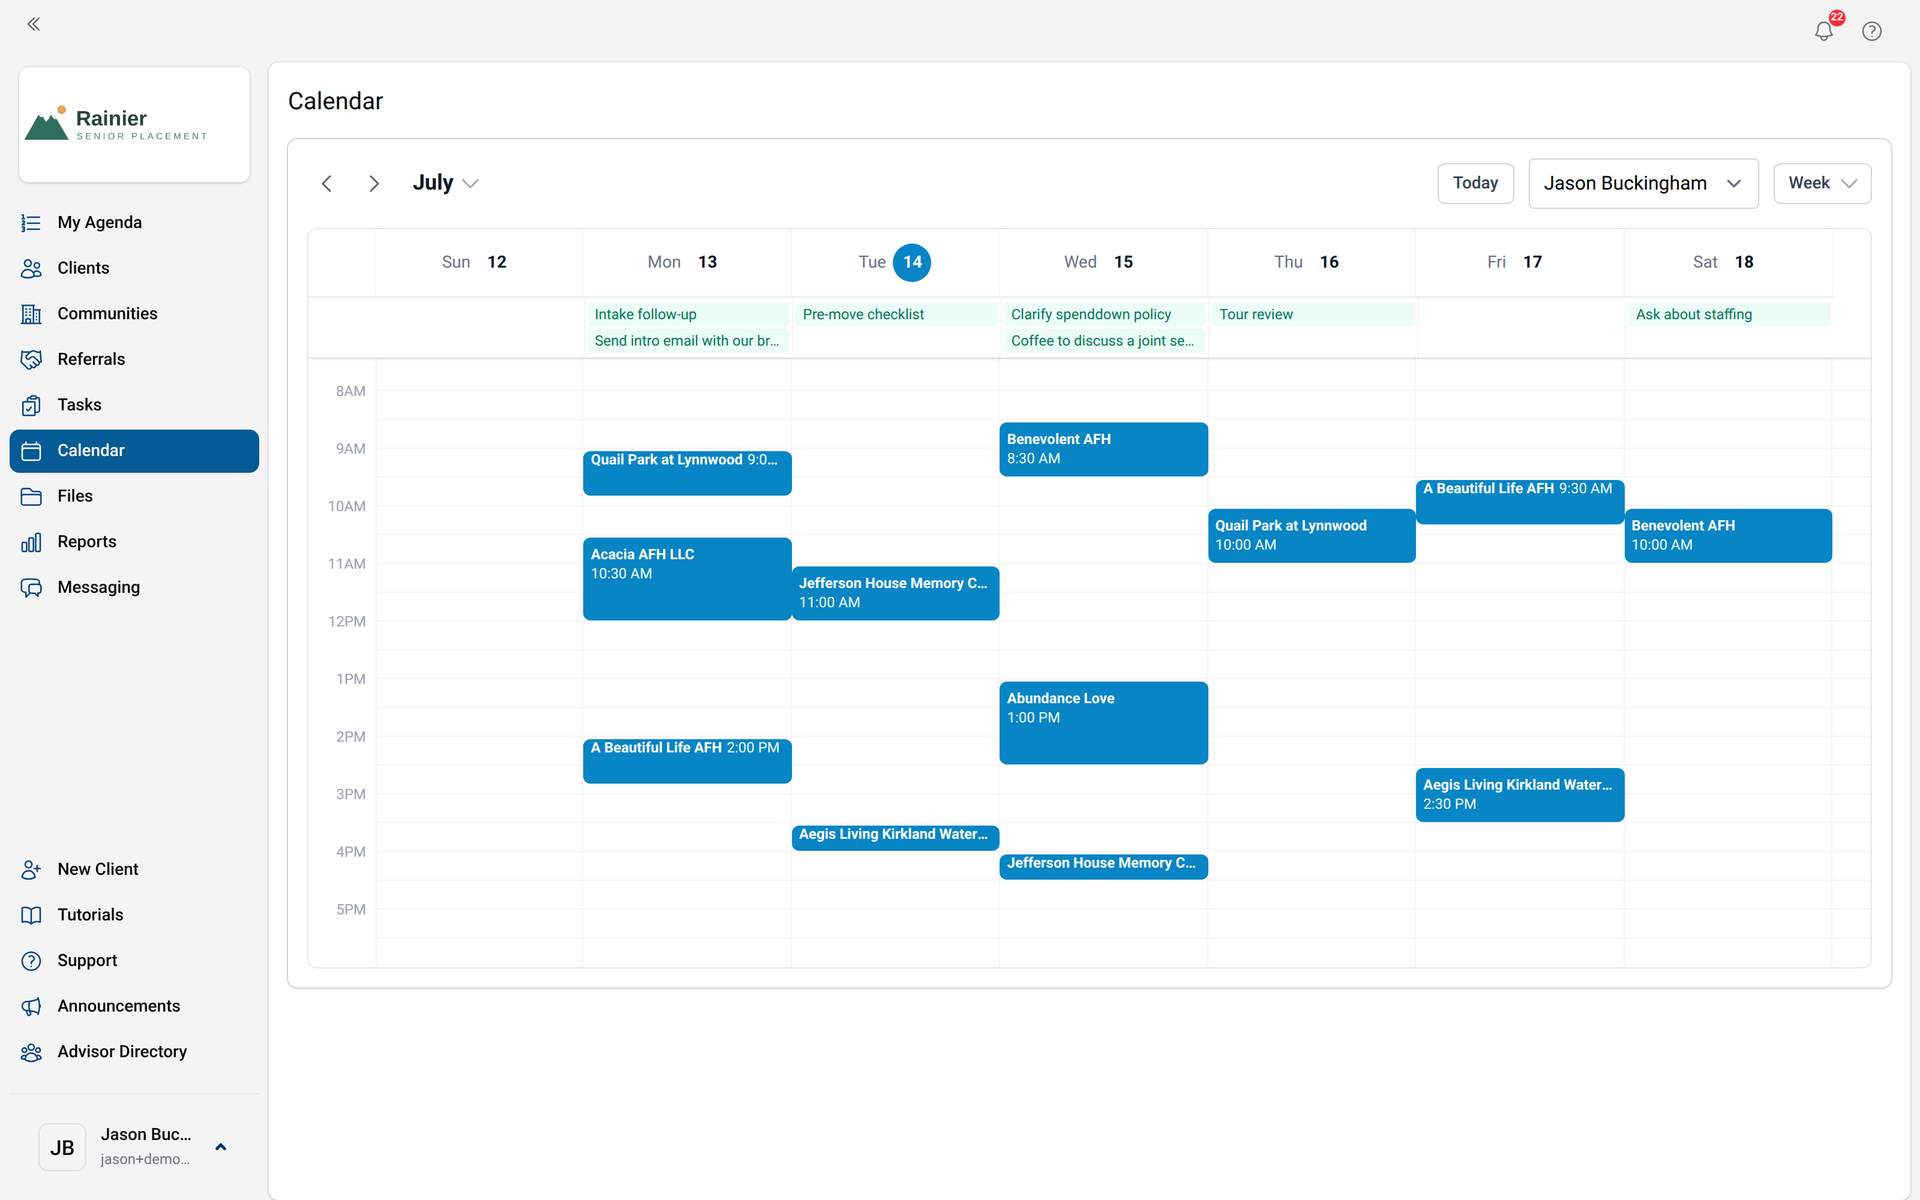The height and width of the screenshot is (1200, 1920).
Task: Click the Rainier Senior Placement logo
Action: tap(134, 125)
